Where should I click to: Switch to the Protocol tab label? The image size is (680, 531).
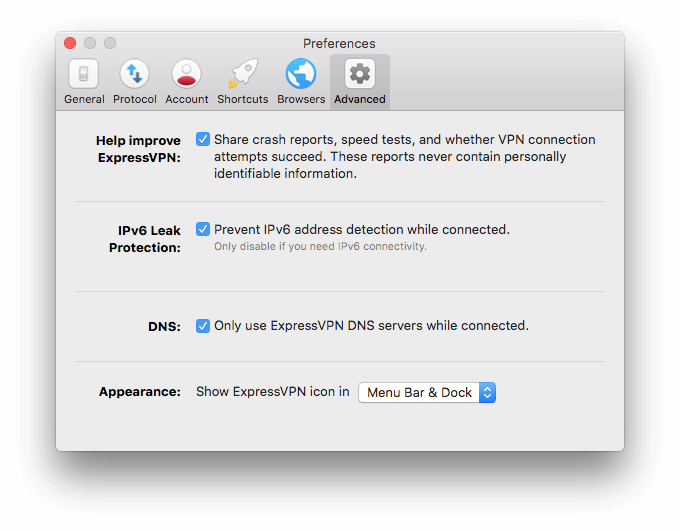click(x=134, y=99)
